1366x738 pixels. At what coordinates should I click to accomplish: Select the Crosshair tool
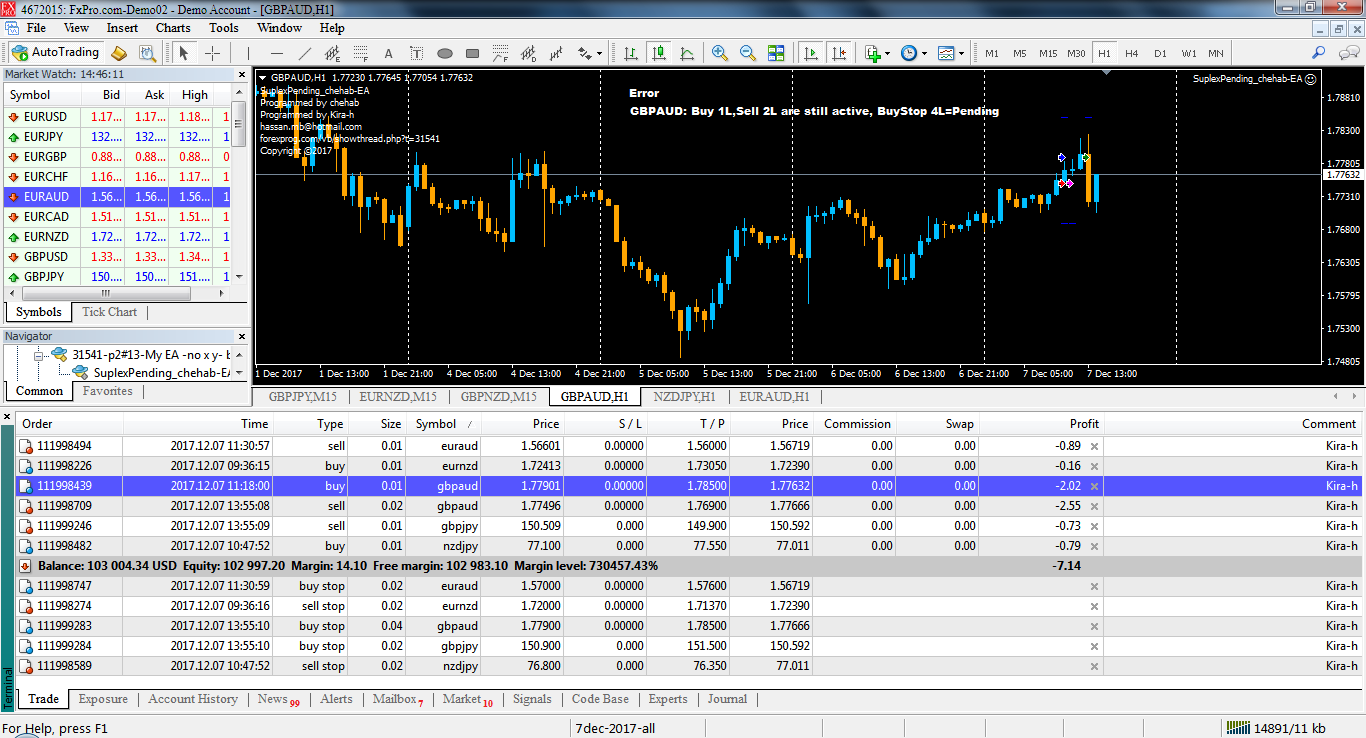(x=213, y=53)
